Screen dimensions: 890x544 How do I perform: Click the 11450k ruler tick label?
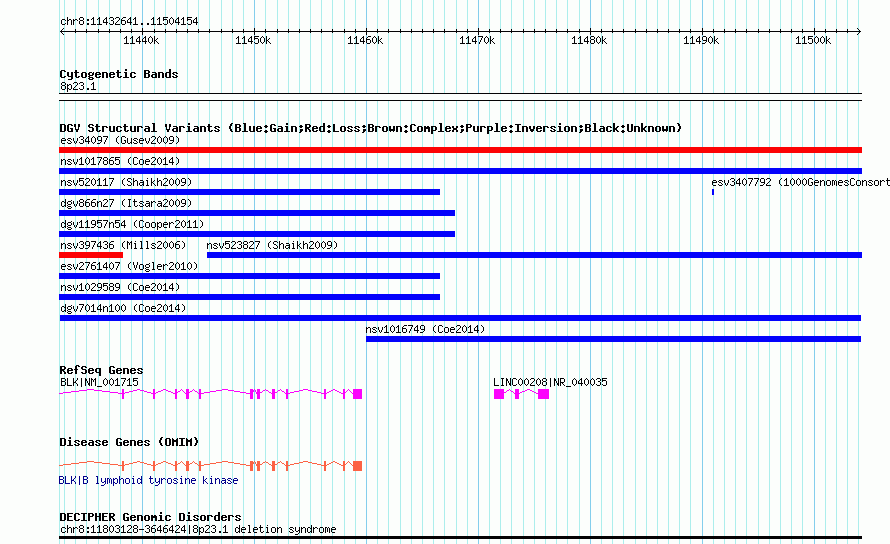253,40
